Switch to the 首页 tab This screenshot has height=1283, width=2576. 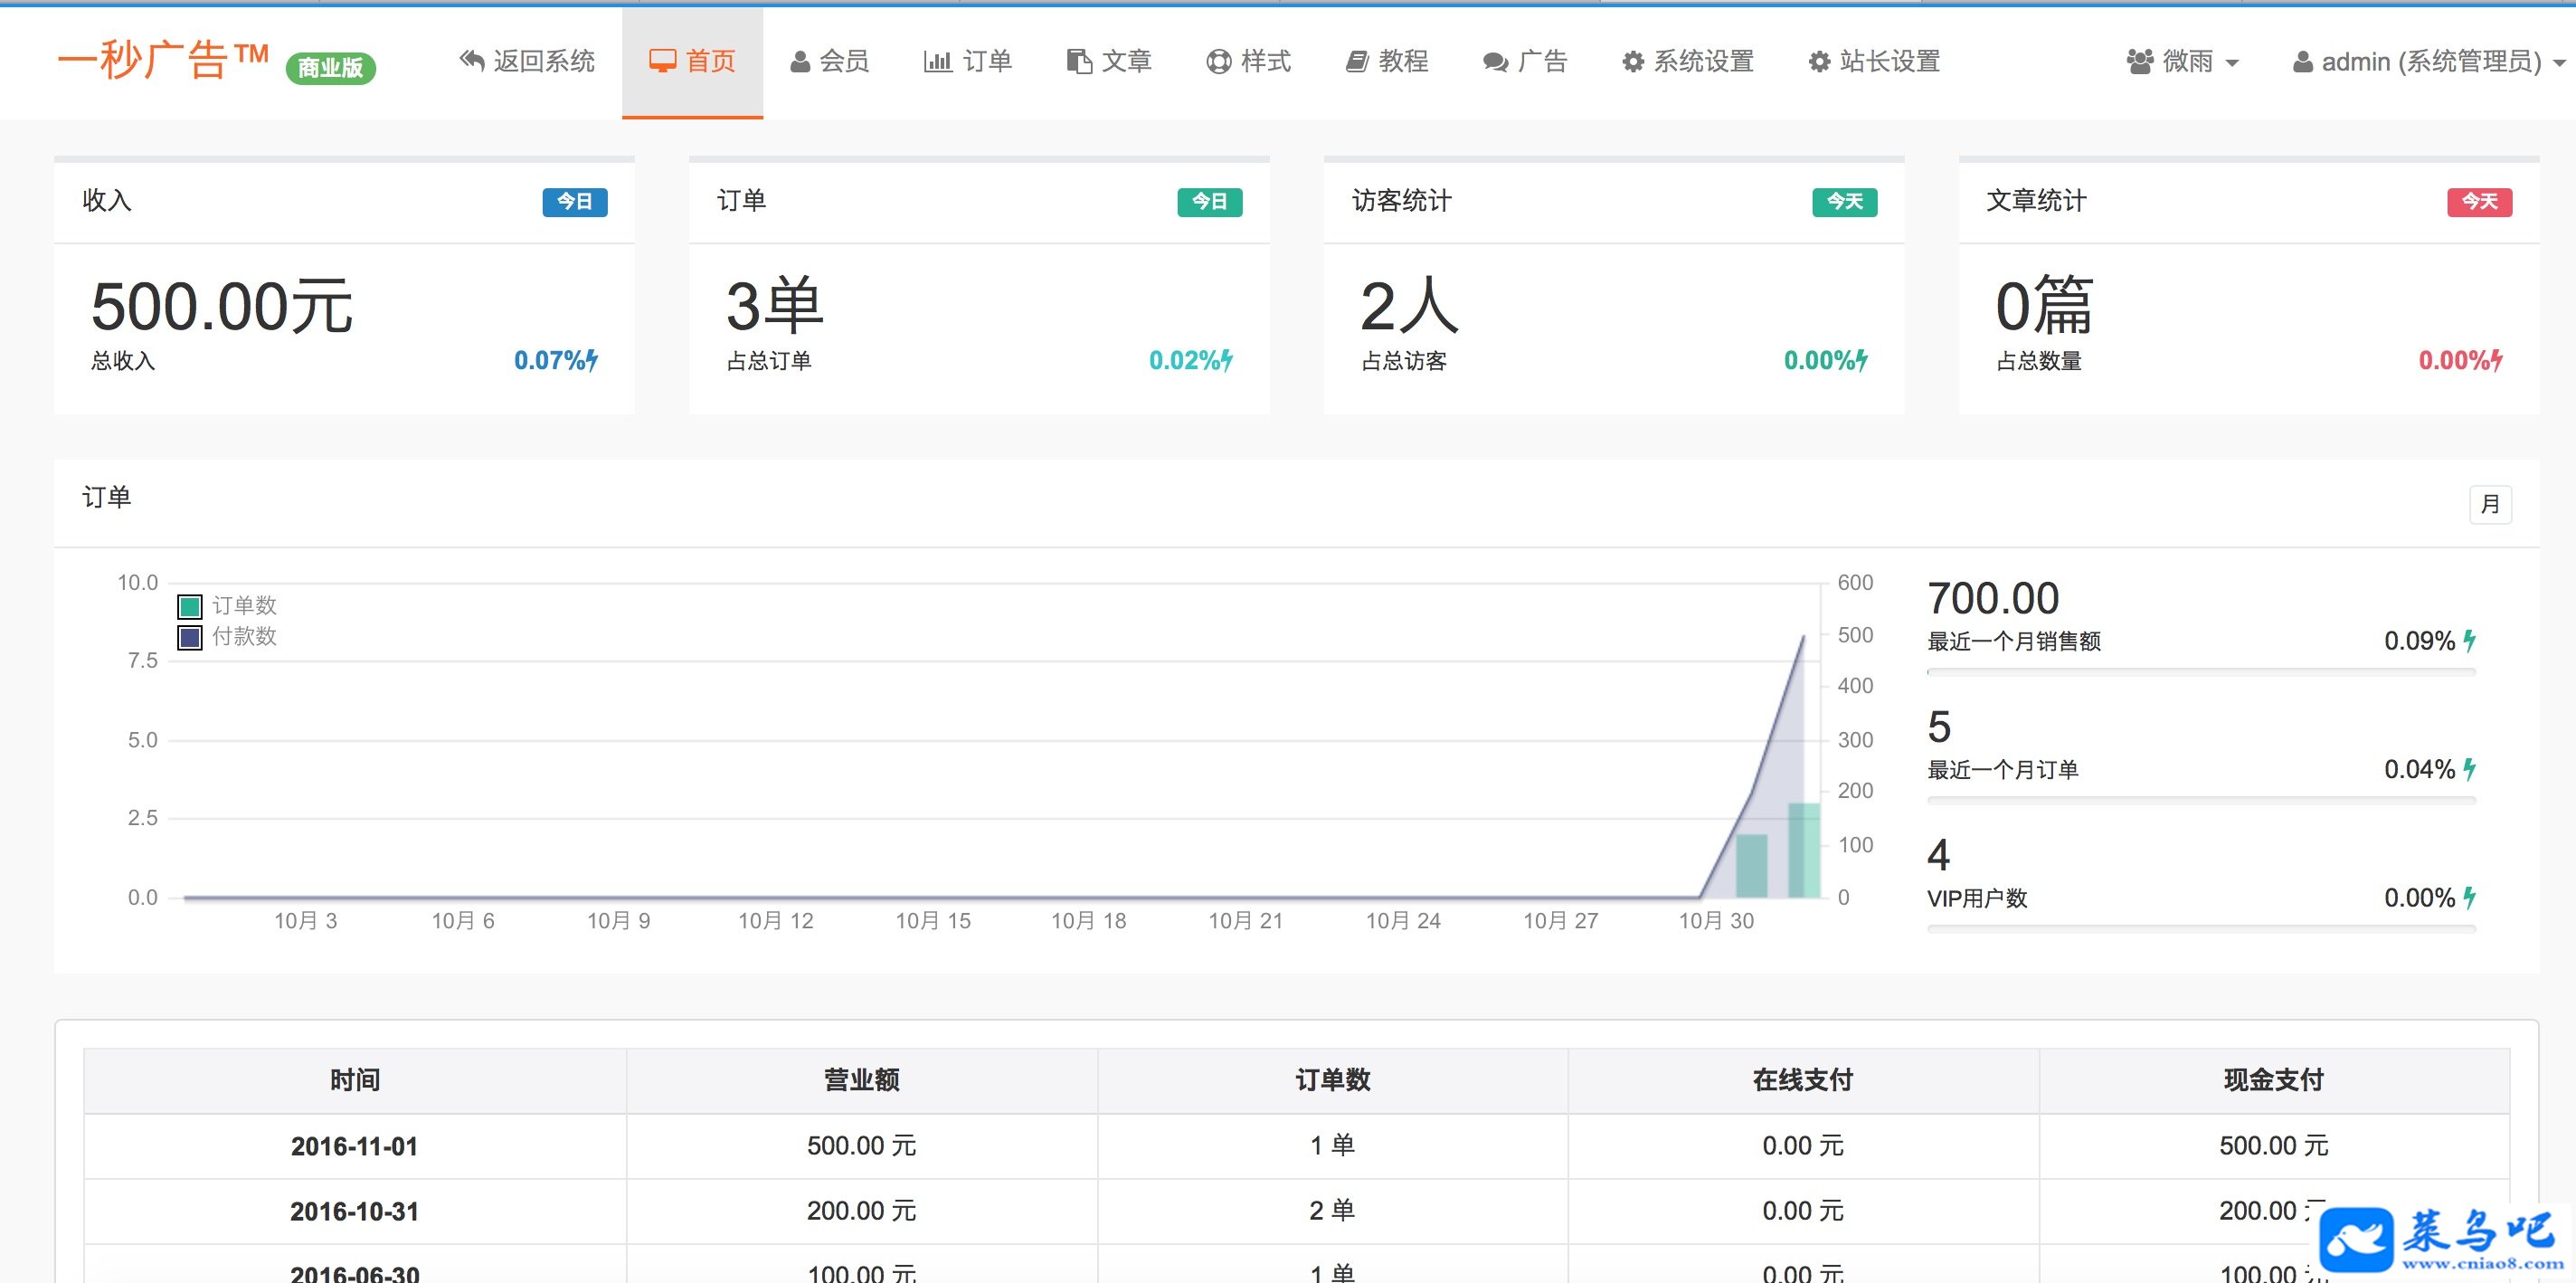(692, 62)
